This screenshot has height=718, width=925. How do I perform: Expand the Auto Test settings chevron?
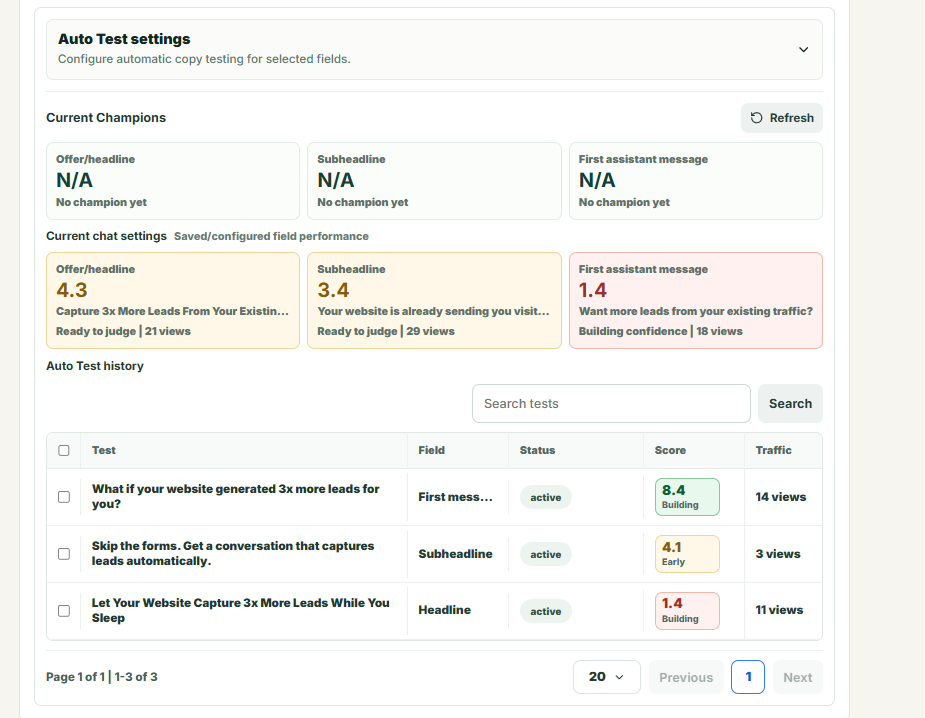[x=803, y=50]
